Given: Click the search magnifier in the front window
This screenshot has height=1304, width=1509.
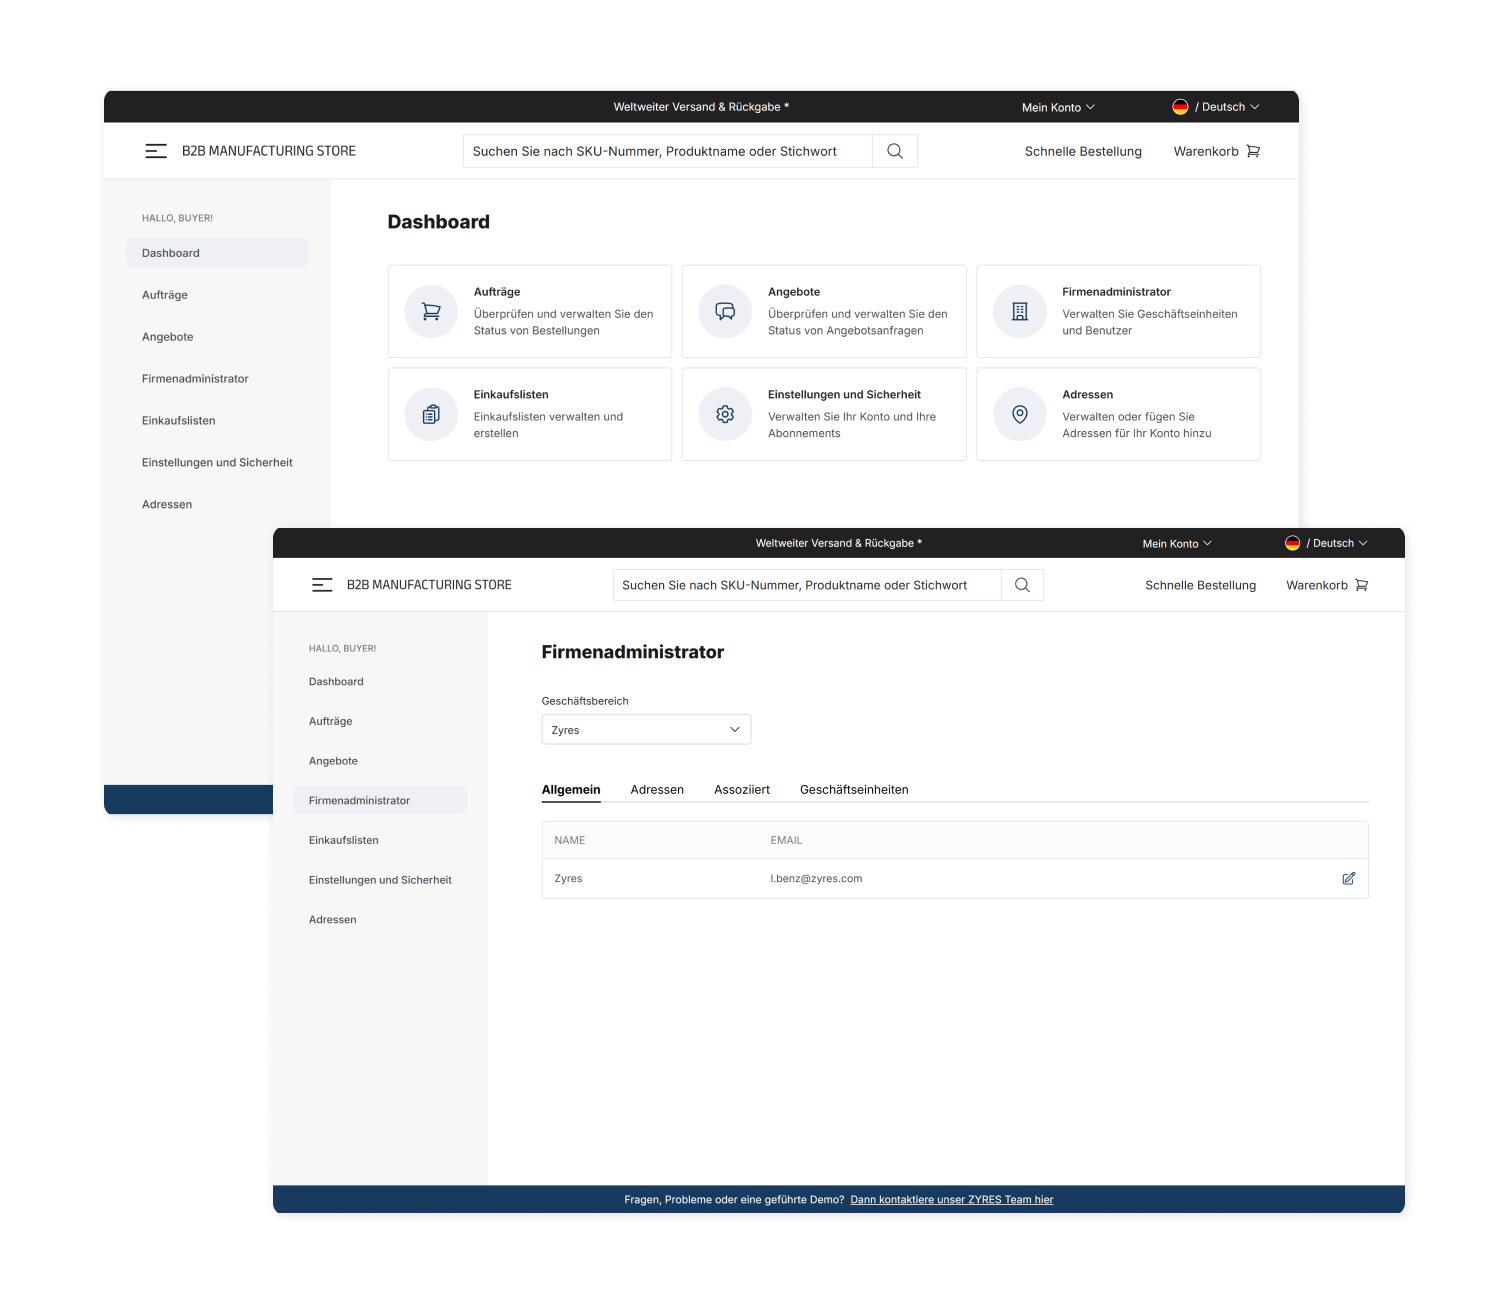Looking at the screenshot, I should tap(1022, 585).
